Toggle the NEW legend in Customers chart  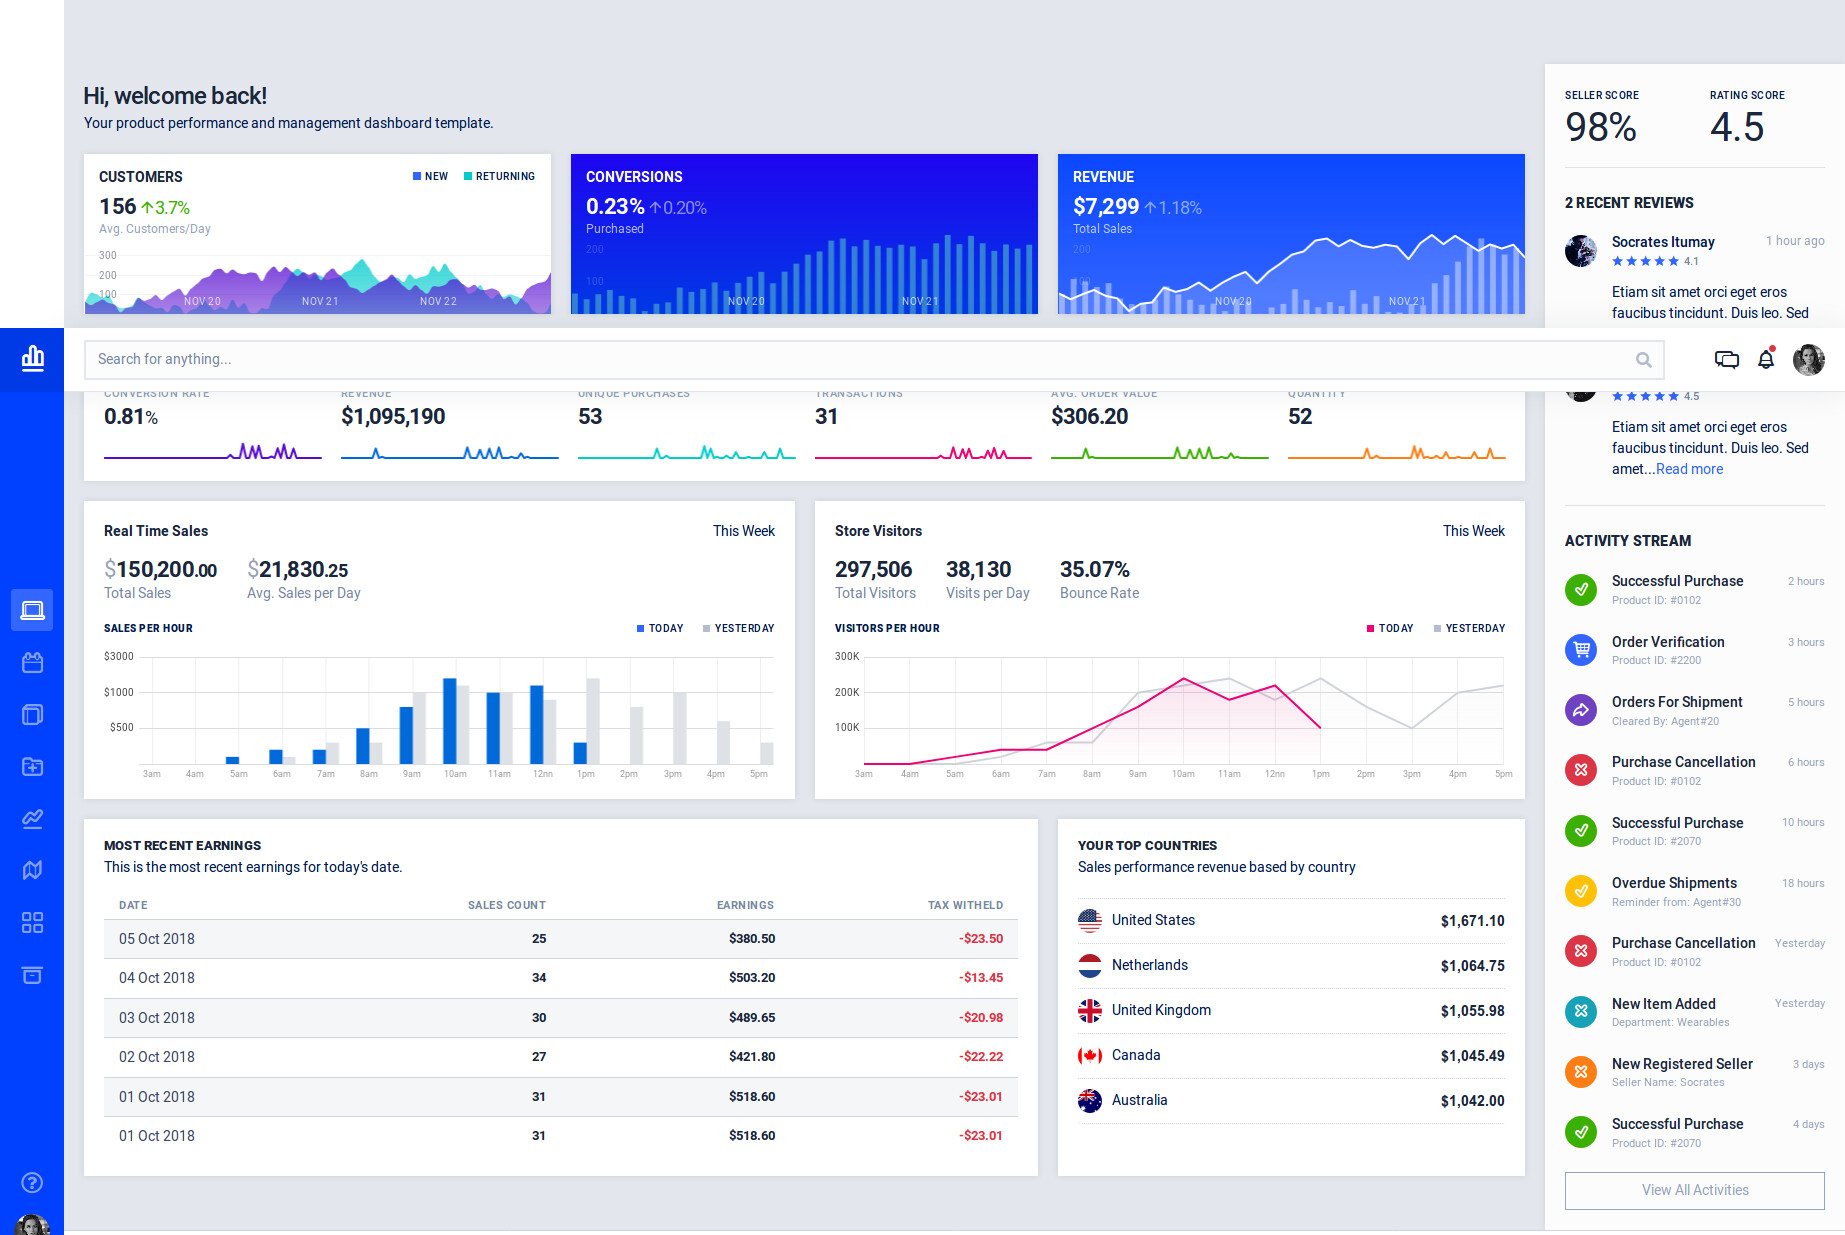pyautogui.click(x=430, y=176)
